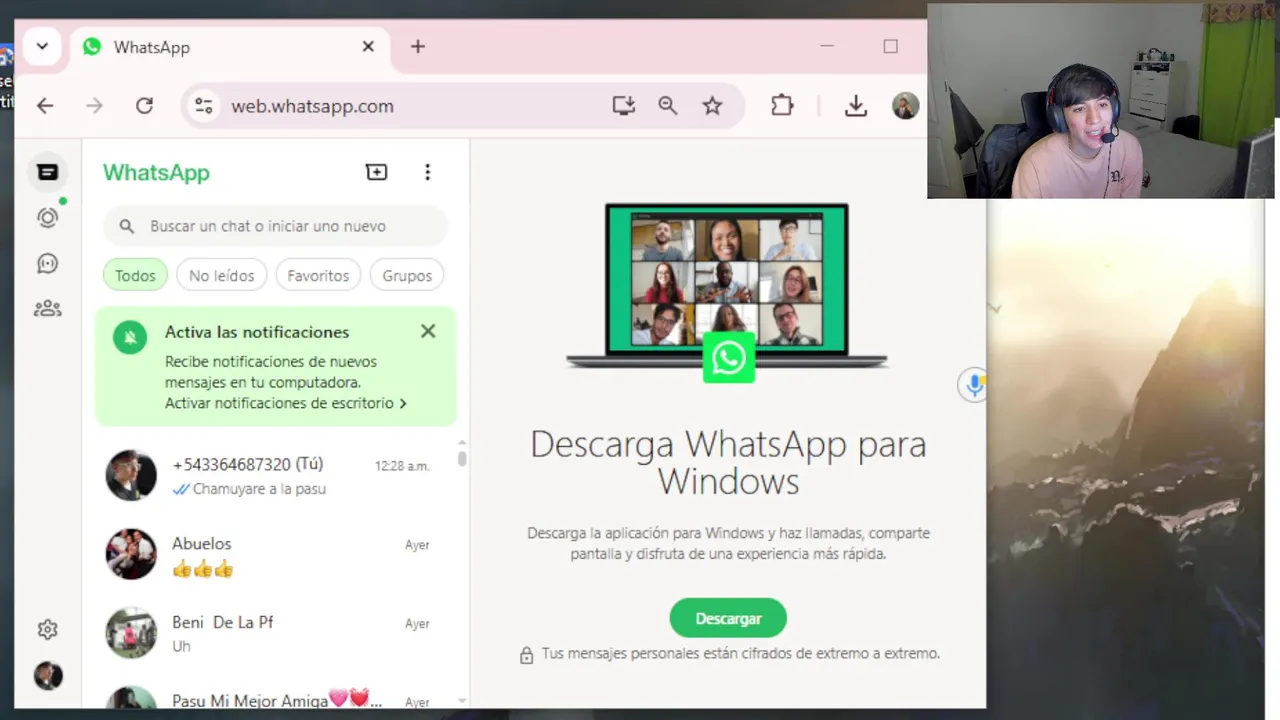
Task: Select the Favoritos chat filter
Action: click(x=318, y=275)
